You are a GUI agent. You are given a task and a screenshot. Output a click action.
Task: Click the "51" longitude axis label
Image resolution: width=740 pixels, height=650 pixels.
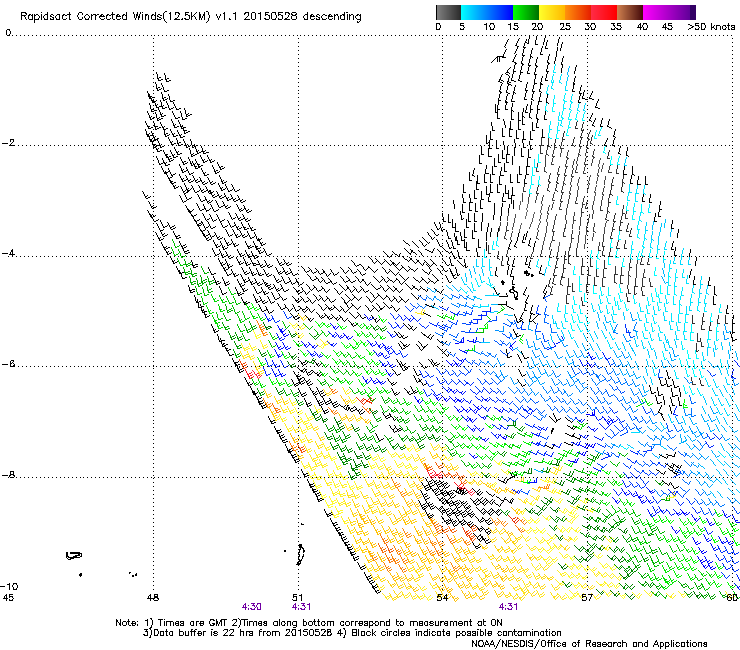(x=298, y=598)
